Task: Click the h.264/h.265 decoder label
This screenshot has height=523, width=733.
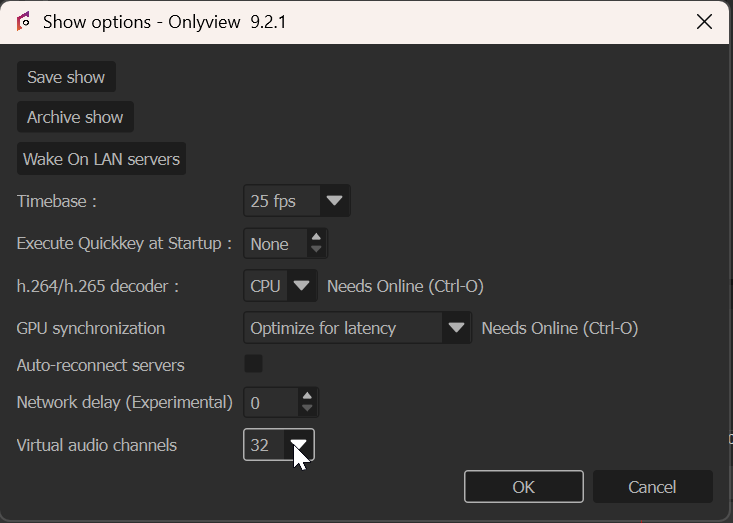Action: click(x=98, y=286)
